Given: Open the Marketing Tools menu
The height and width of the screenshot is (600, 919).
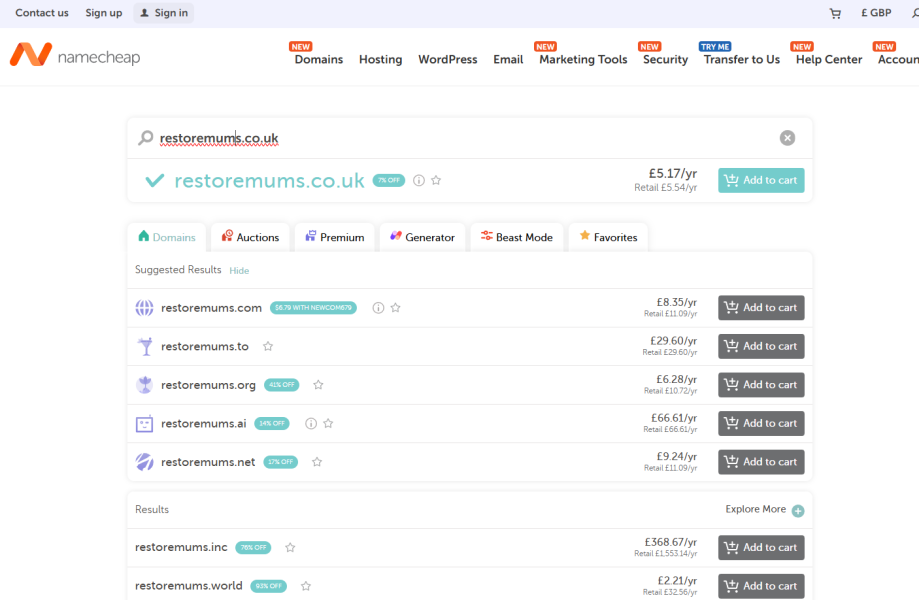Looking at the screenshot, I should pyautogui.click(x=583, y=59).
